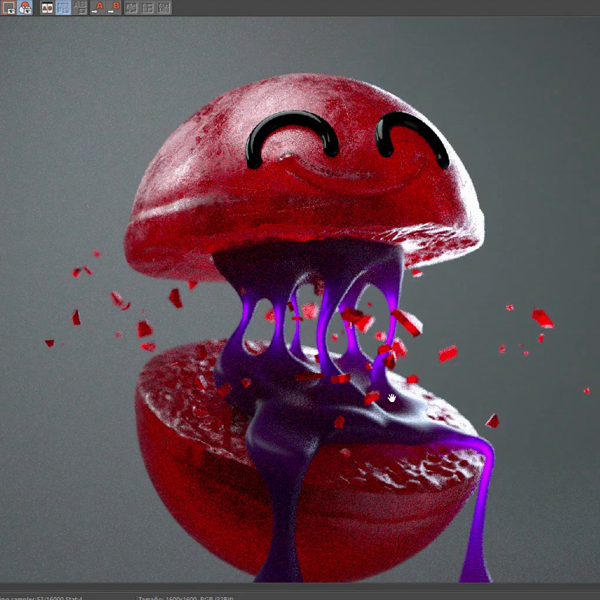Click the render region icon in toolbar
The height and width of the screenshot is (600, 600).
pyautogui.click(x=7, y=7)
